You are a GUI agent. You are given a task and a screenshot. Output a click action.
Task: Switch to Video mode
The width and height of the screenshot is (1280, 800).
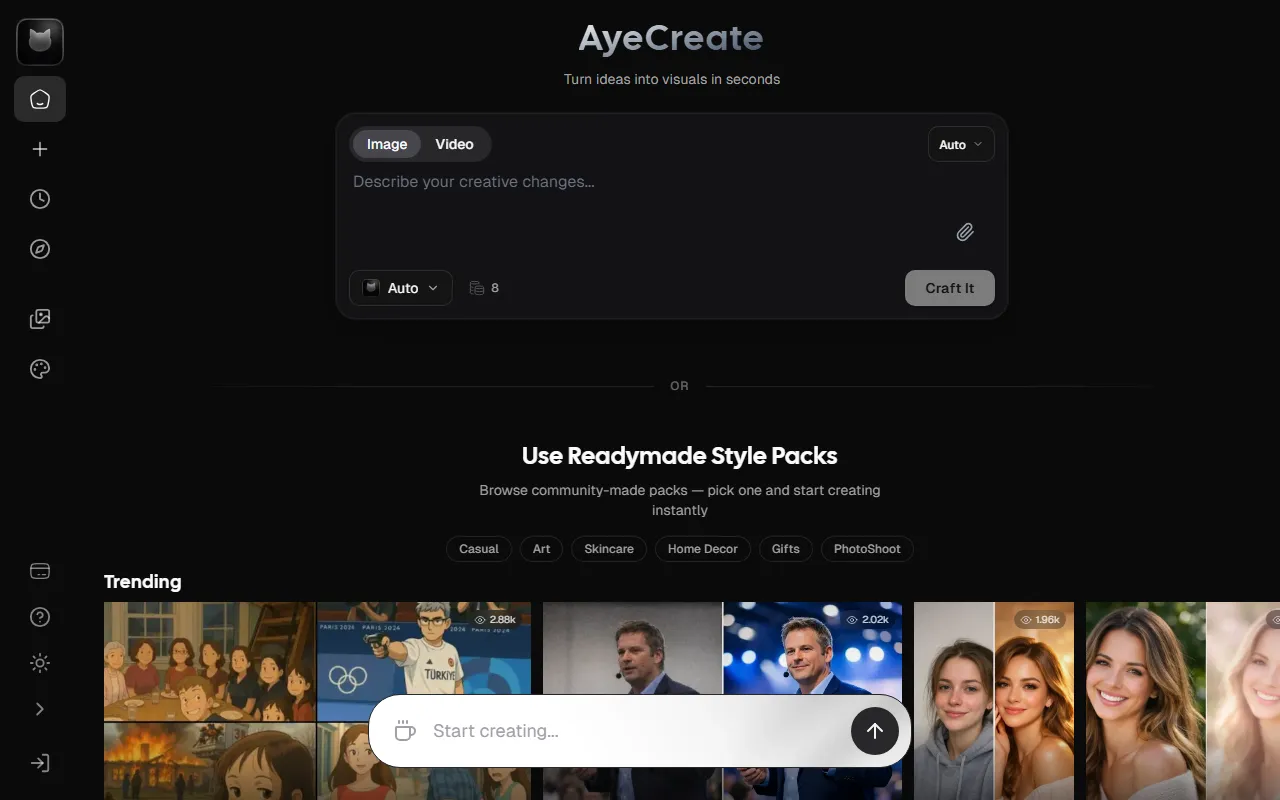(454, 144)
